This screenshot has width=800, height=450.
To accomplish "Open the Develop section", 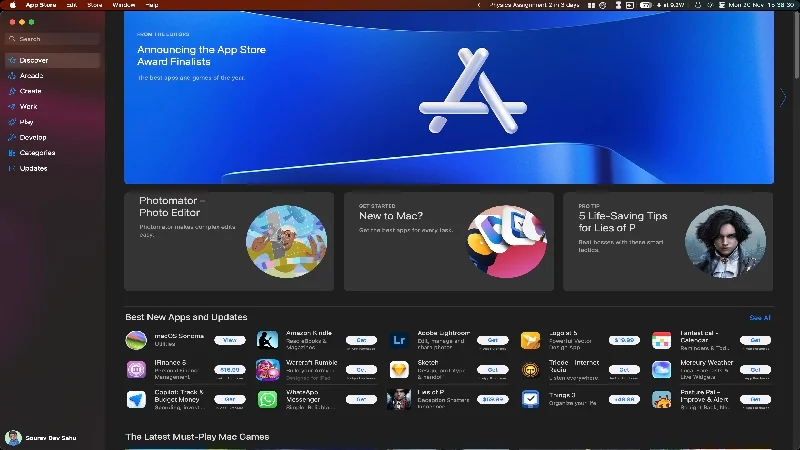I will (53, 137).
